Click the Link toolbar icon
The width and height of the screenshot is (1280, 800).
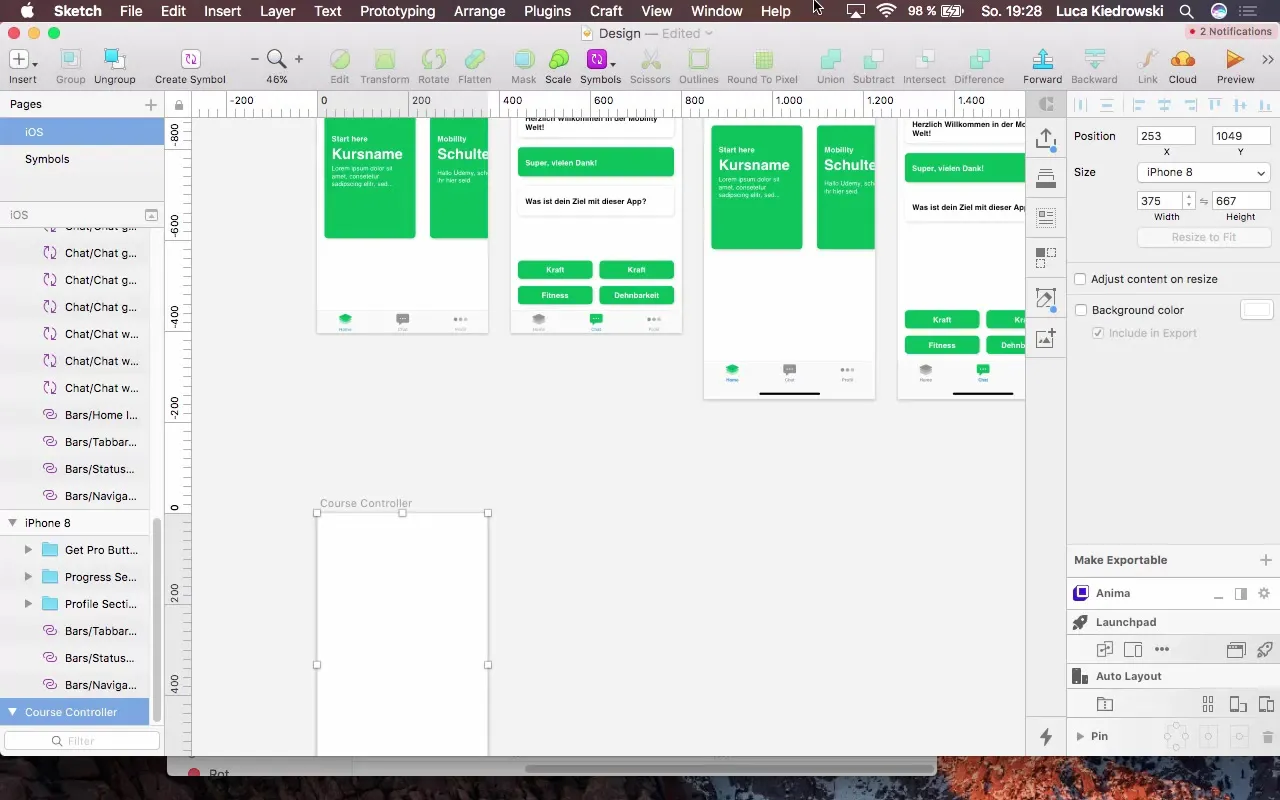1147,60
